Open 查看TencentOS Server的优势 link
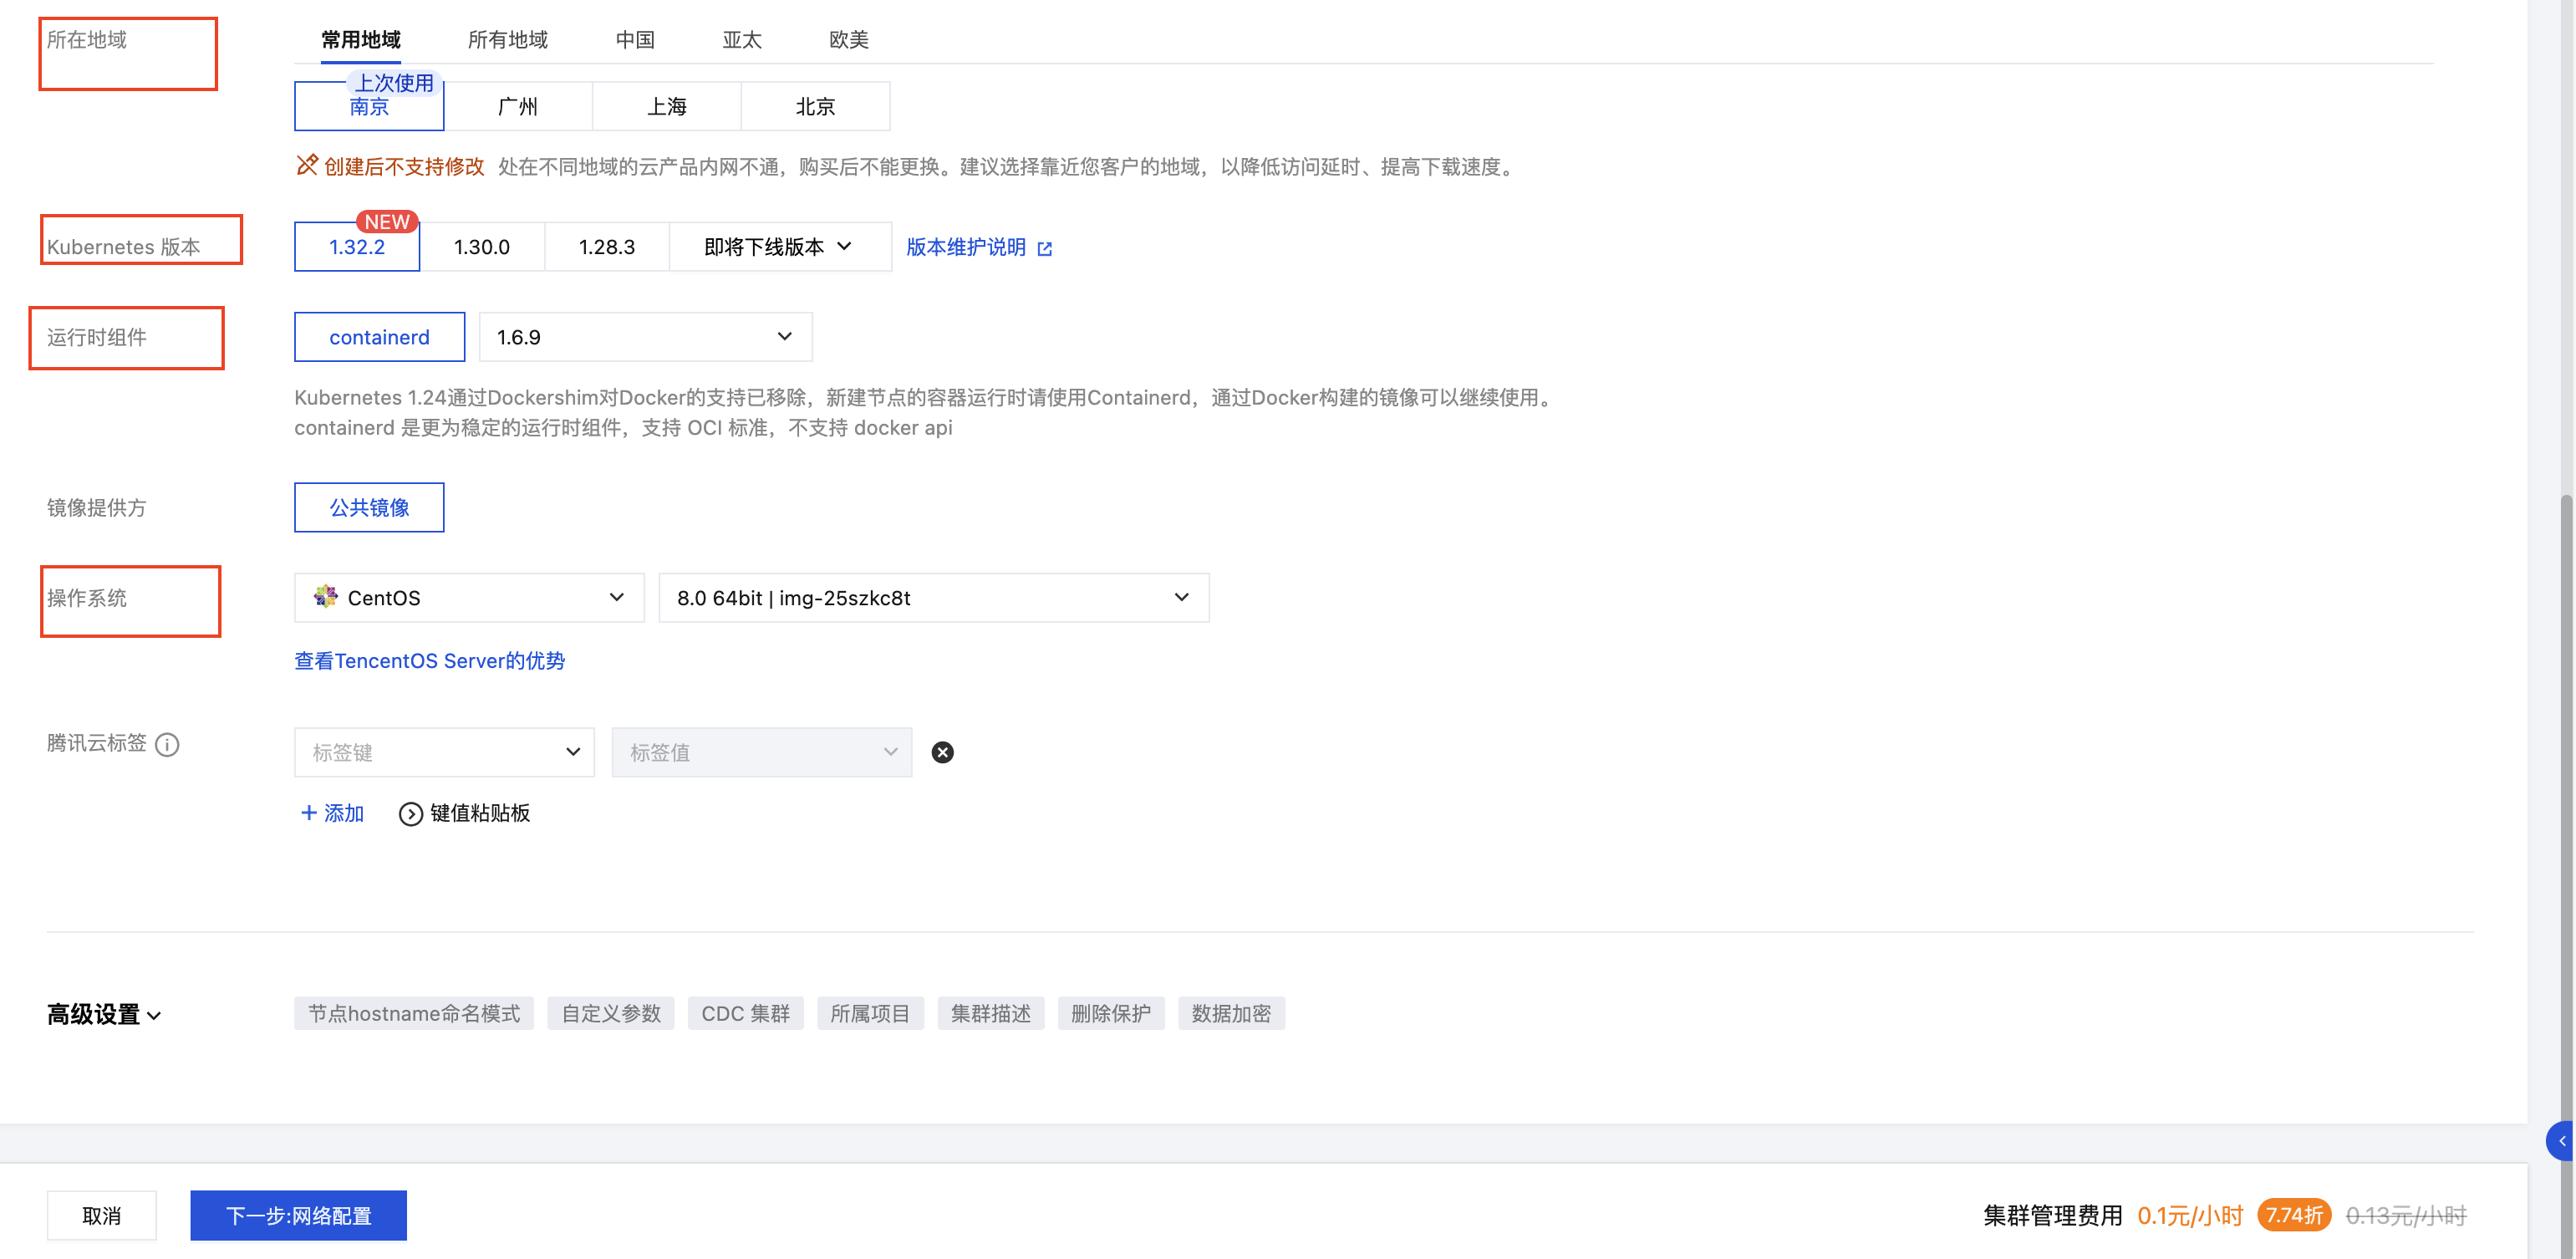This screenshot has height=1259, width=2576. click(x=430, y=661)
